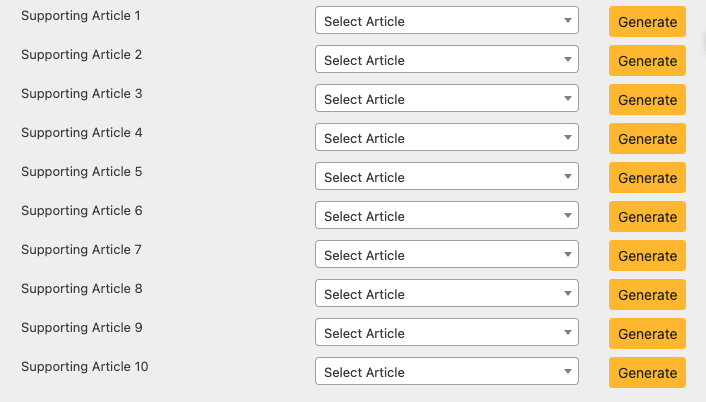Viewport: 706px width, 402px height.
Task: Click the Supporting Article 6 Generate button
Action: pos(647,217)
